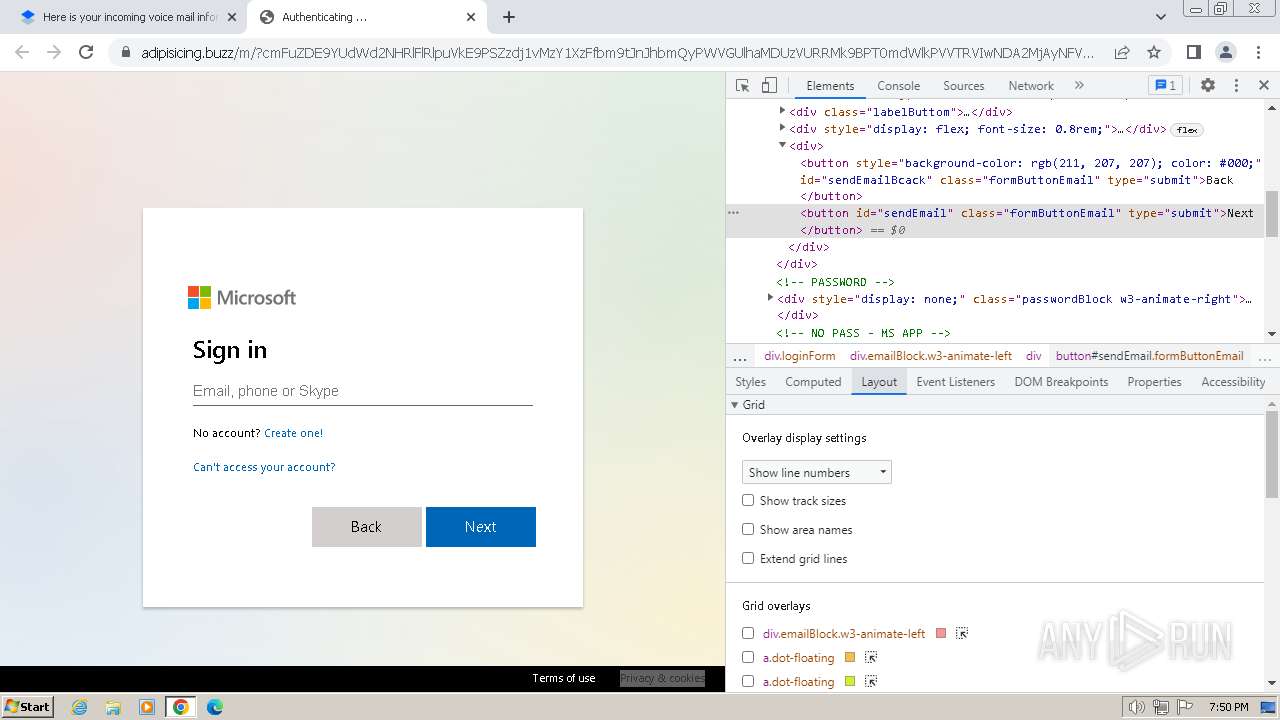This screenshot has width=1280, height=720.
Task: Enable Show area names checkbox
Action: [x=748, y=529]
